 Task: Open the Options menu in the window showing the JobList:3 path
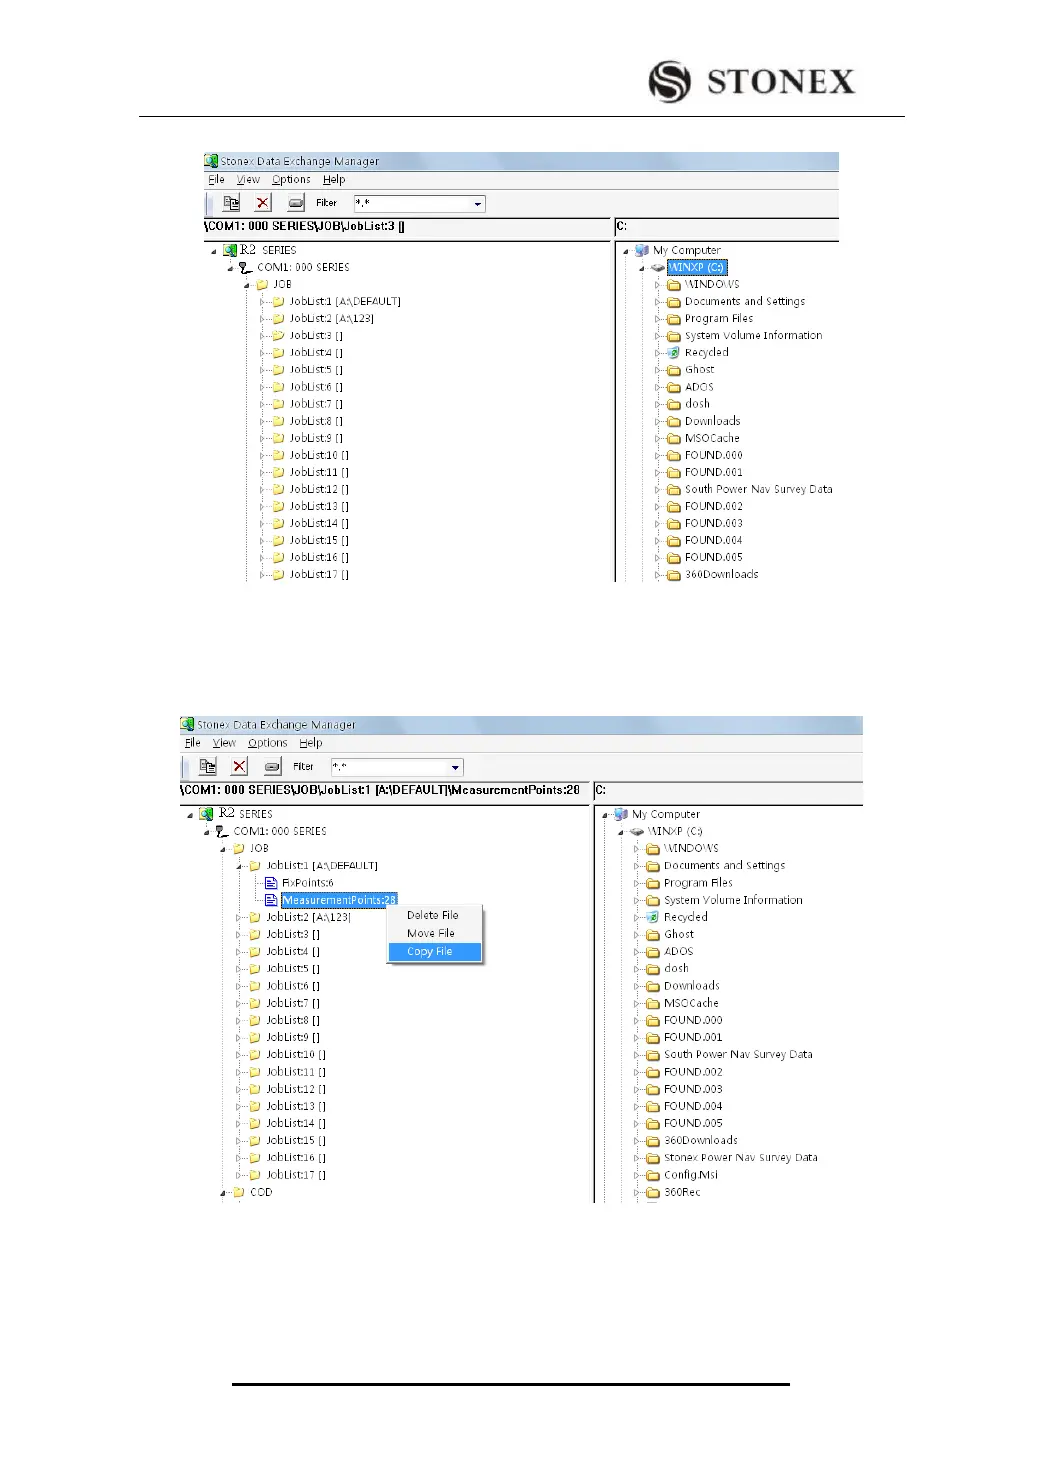click(291, 180)
